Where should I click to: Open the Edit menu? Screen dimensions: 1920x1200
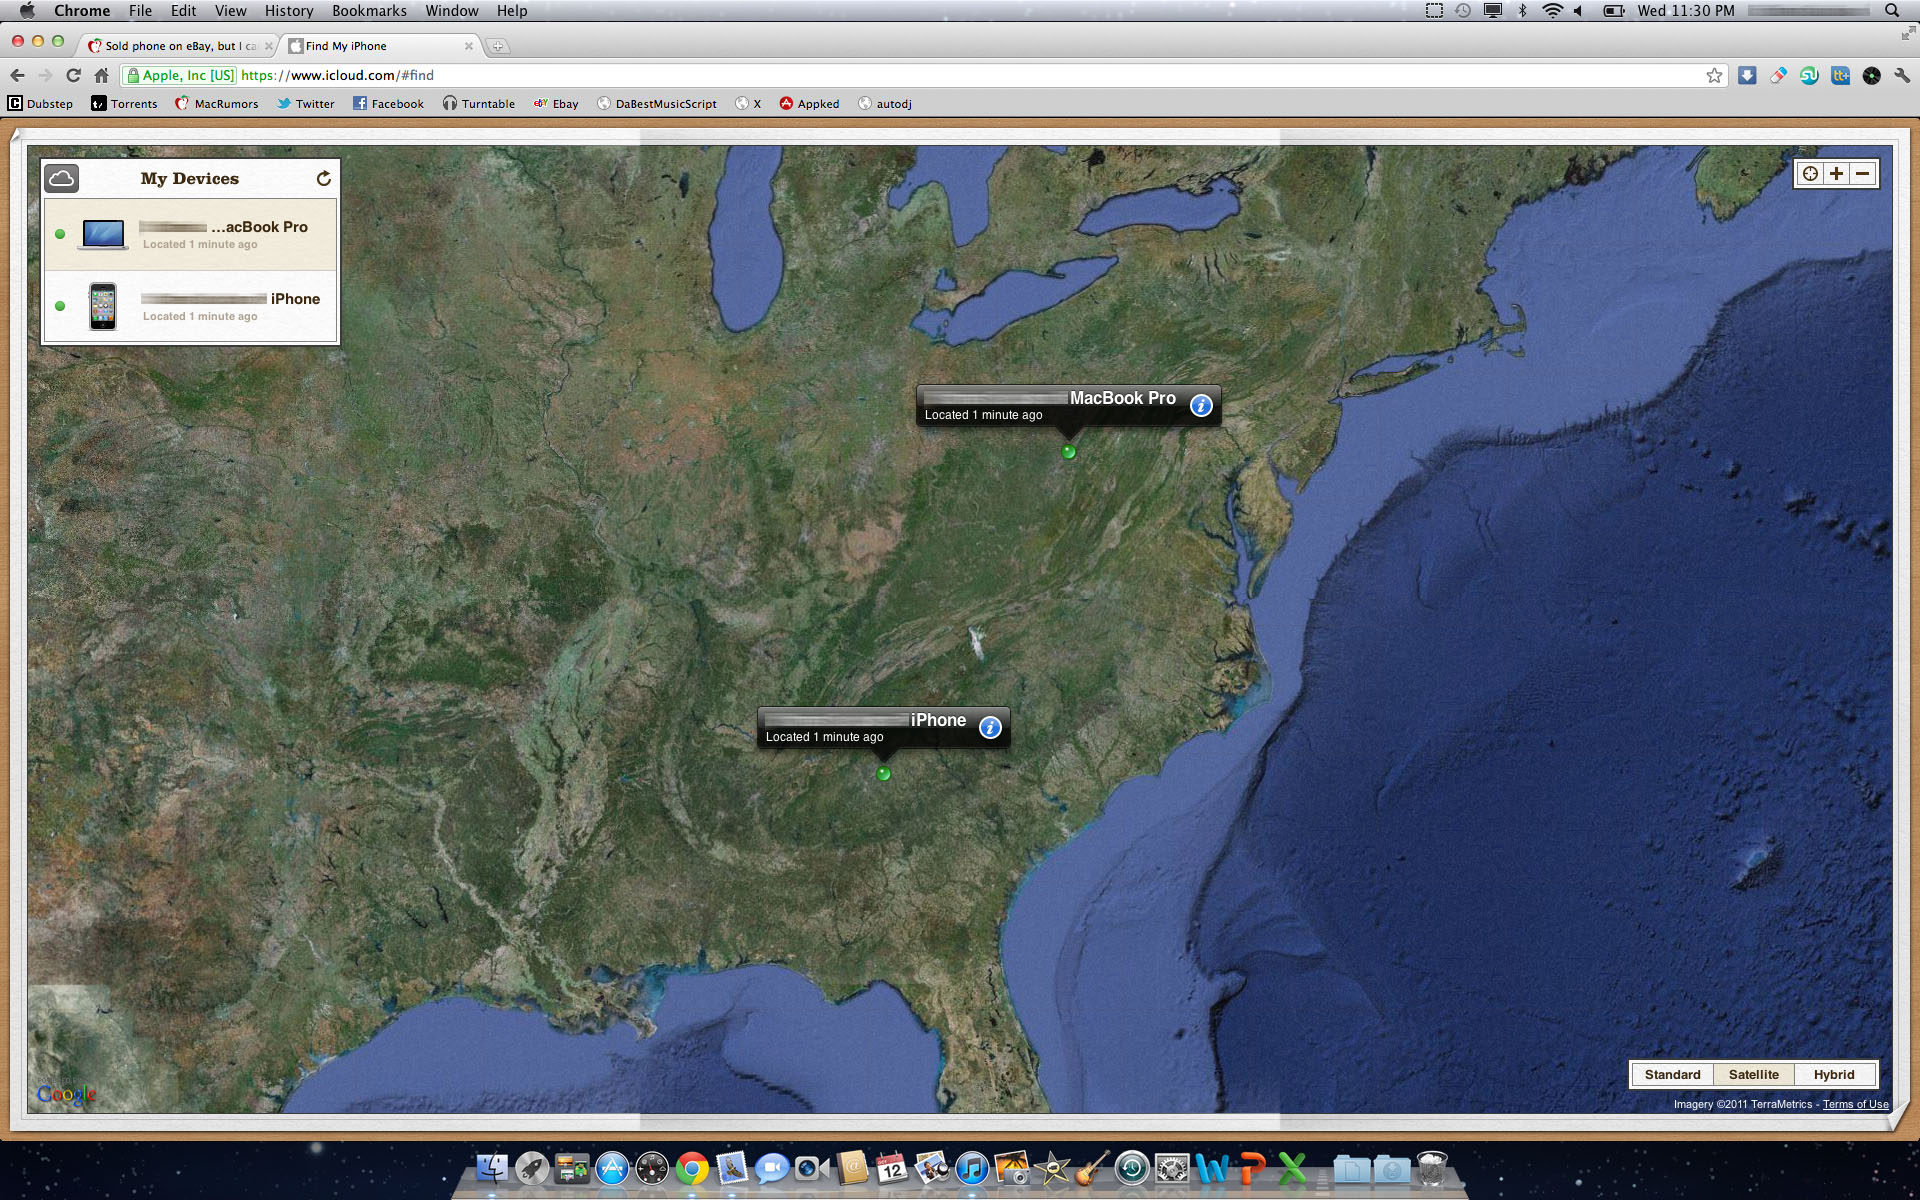coord(183,11)
